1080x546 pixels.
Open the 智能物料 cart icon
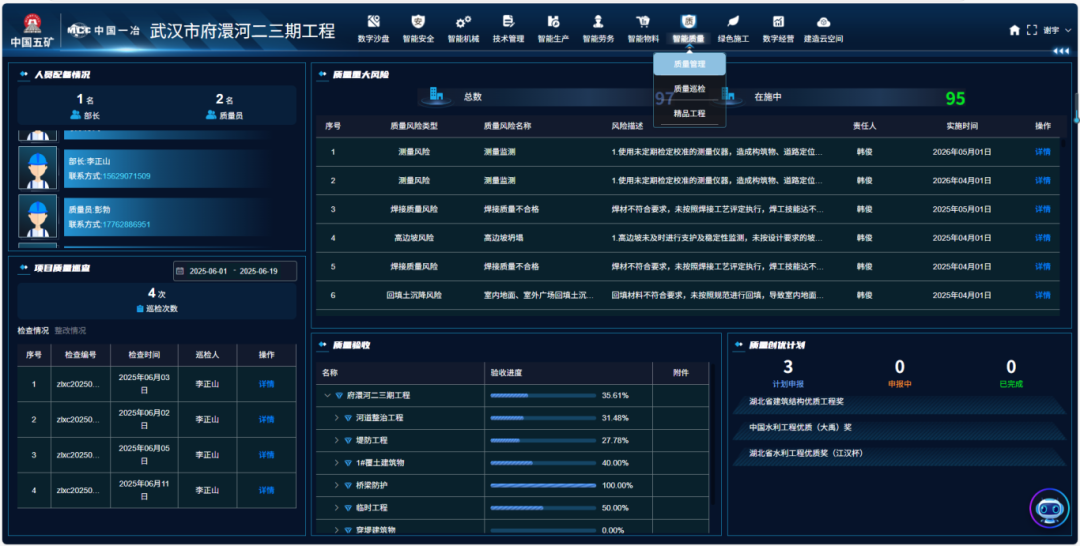643,22
